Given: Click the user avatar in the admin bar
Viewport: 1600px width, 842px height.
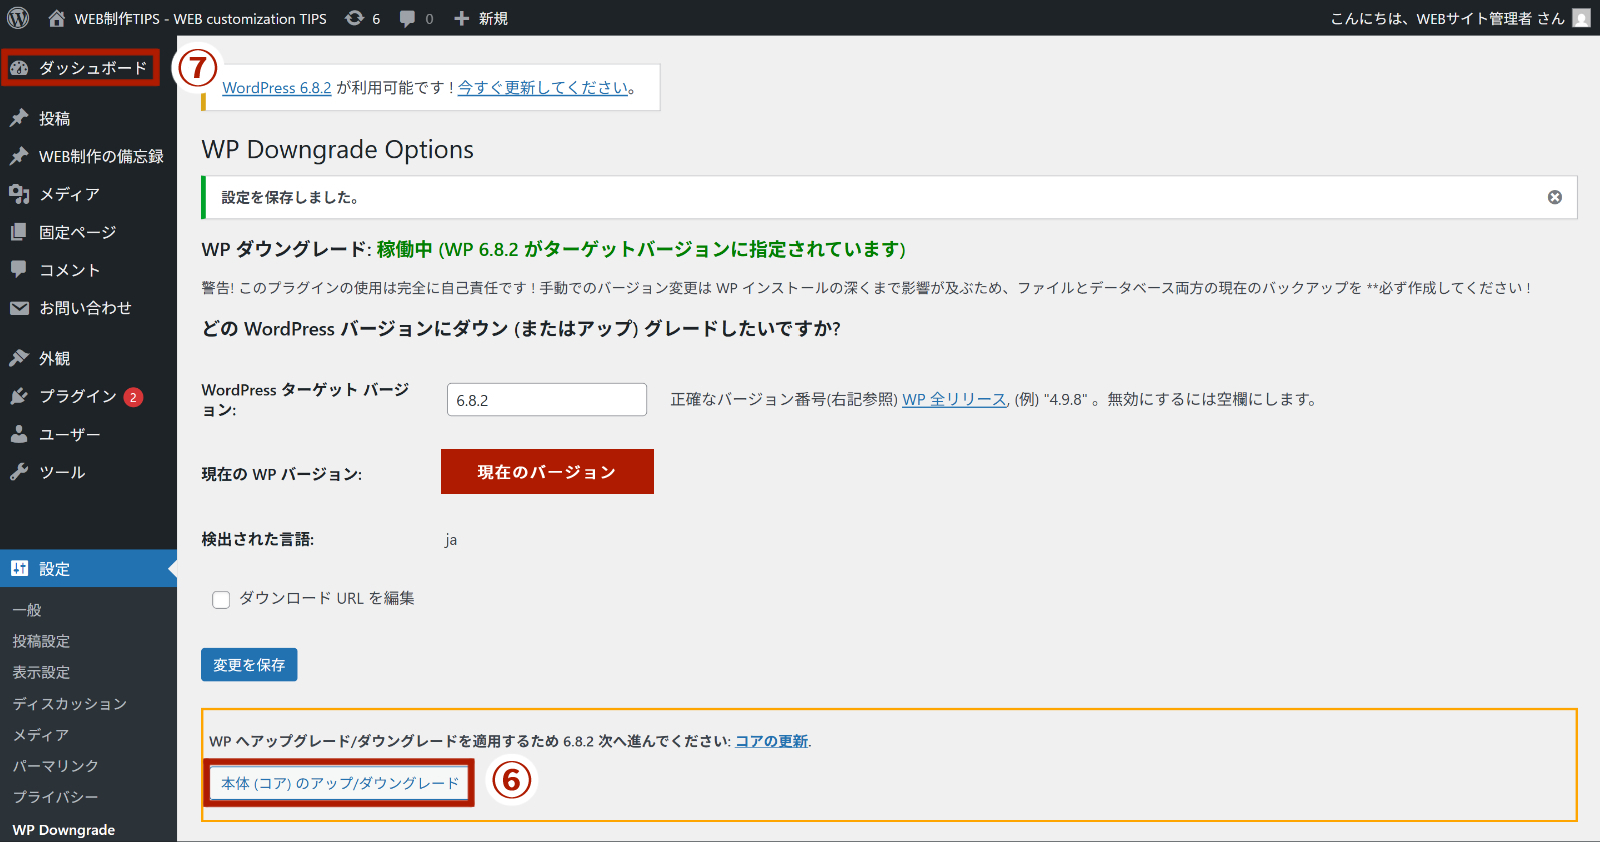Looking at the screenshot, I should tap(1581, 18).
